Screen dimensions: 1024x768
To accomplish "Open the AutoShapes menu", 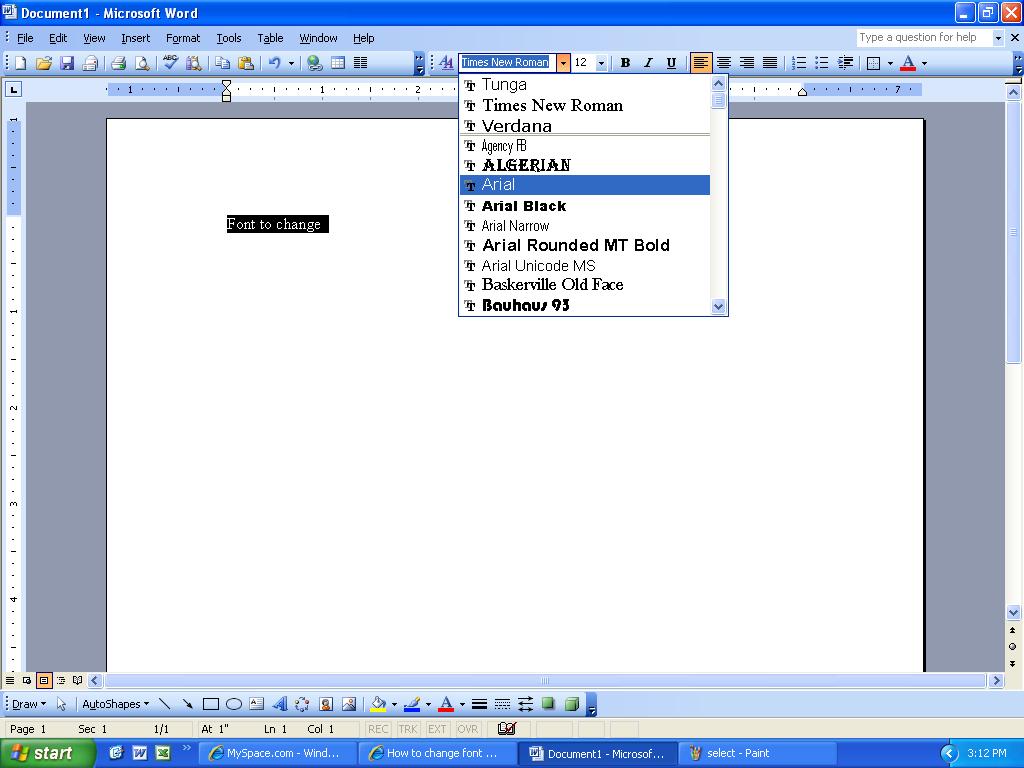I will coord(116,704).
